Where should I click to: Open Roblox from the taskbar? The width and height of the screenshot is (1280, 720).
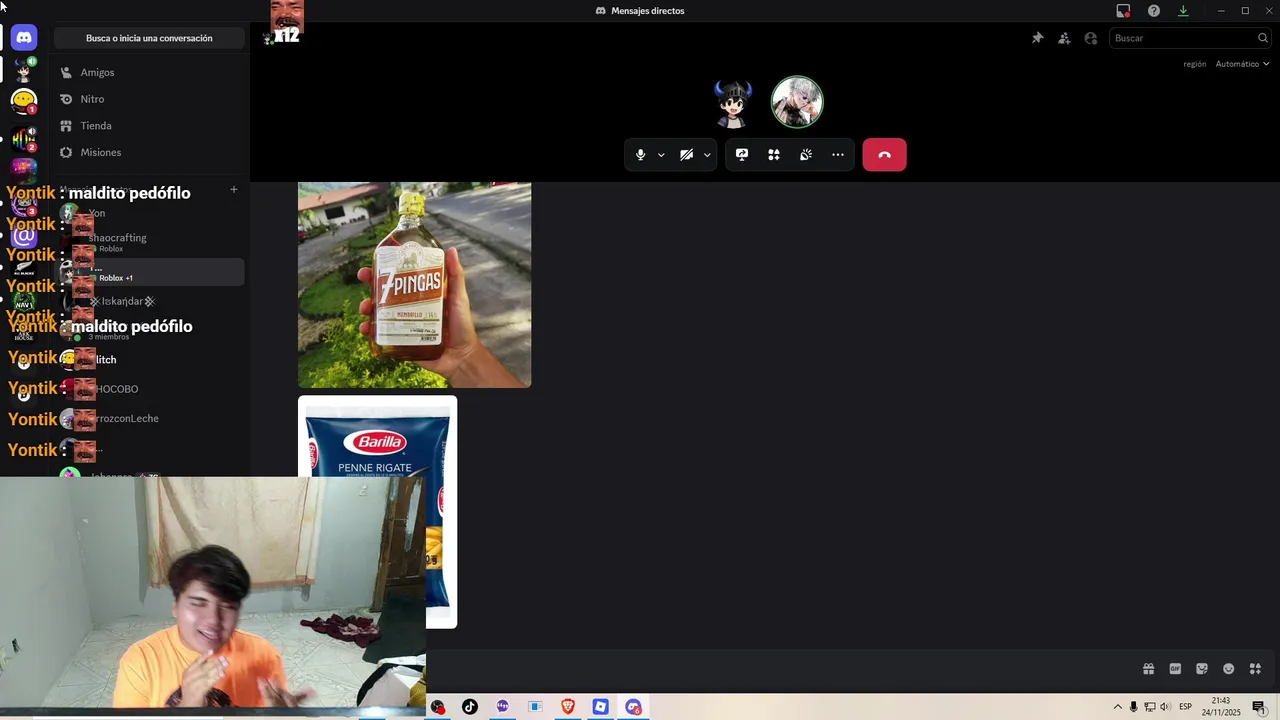tap(600, 707)
